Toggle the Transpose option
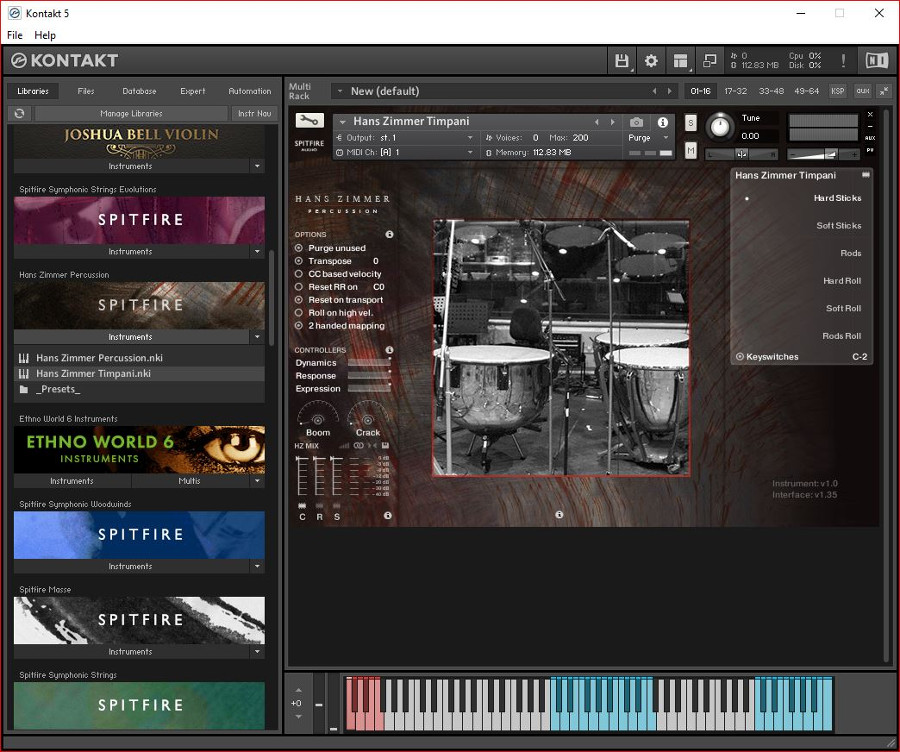 coord(298,261)
